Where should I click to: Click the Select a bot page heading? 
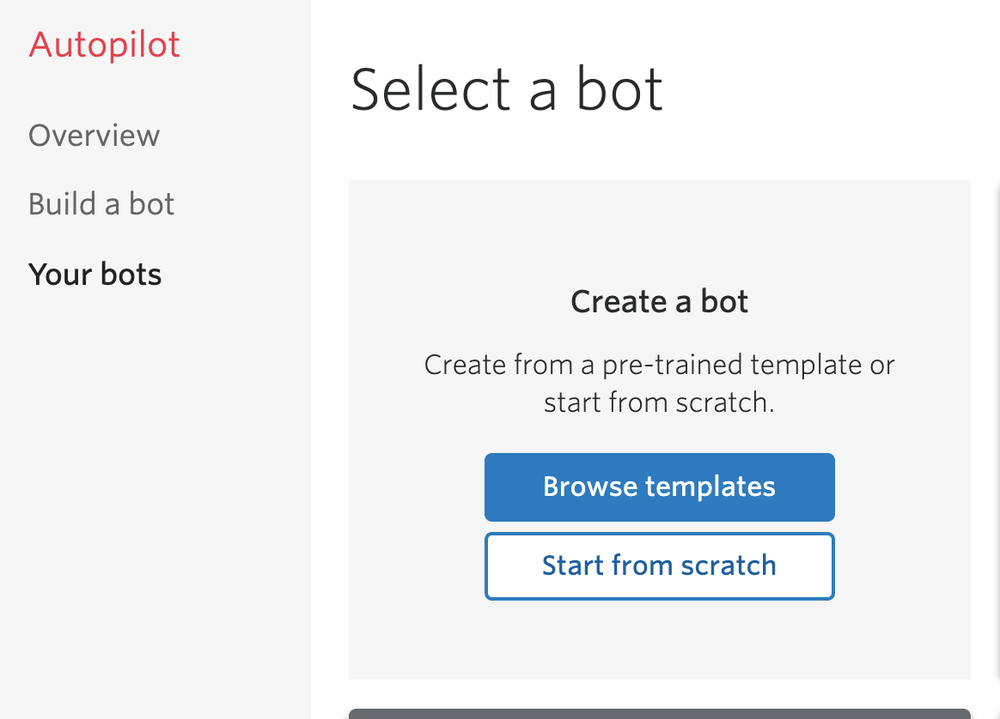click(x=507, y=89)
